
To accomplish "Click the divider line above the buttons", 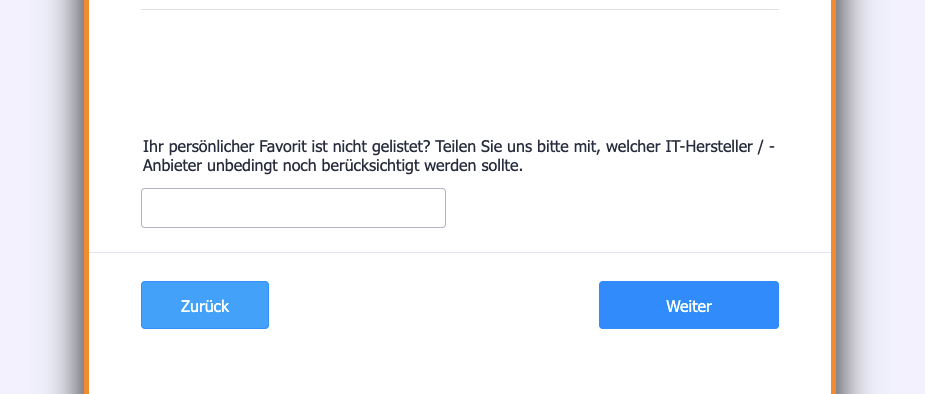I will click(460, 252).
